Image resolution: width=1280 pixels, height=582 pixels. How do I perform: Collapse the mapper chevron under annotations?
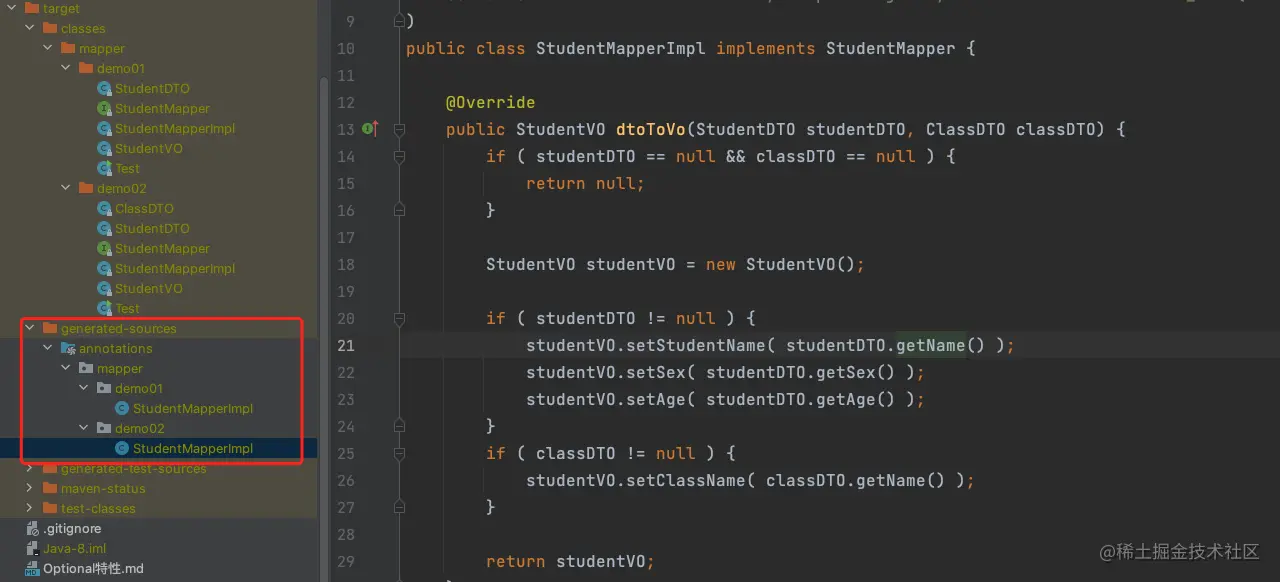[x=66, y=368]
